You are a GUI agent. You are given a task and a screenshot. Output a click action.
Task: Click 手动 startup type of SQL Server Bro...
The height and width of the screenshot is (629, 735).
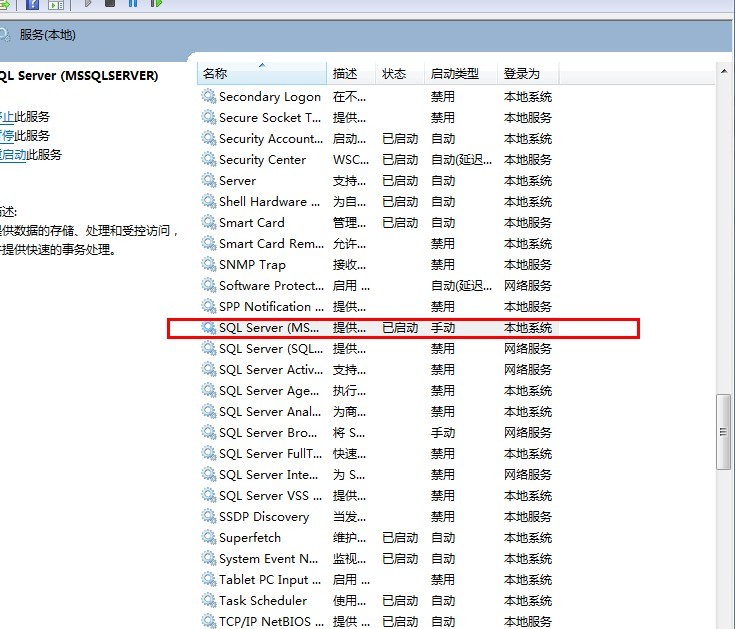443,433
